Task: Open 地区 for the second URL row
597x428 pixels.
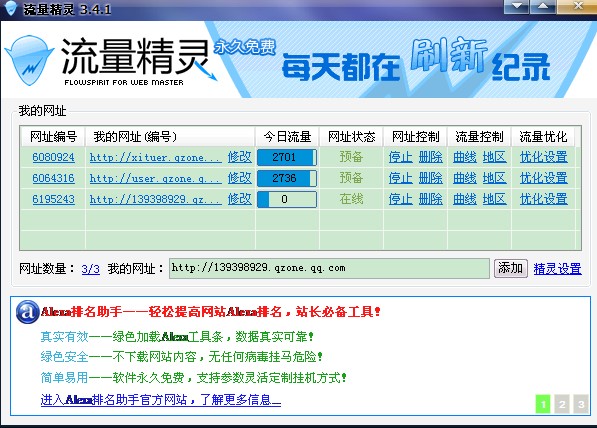Action: point(494,178)
